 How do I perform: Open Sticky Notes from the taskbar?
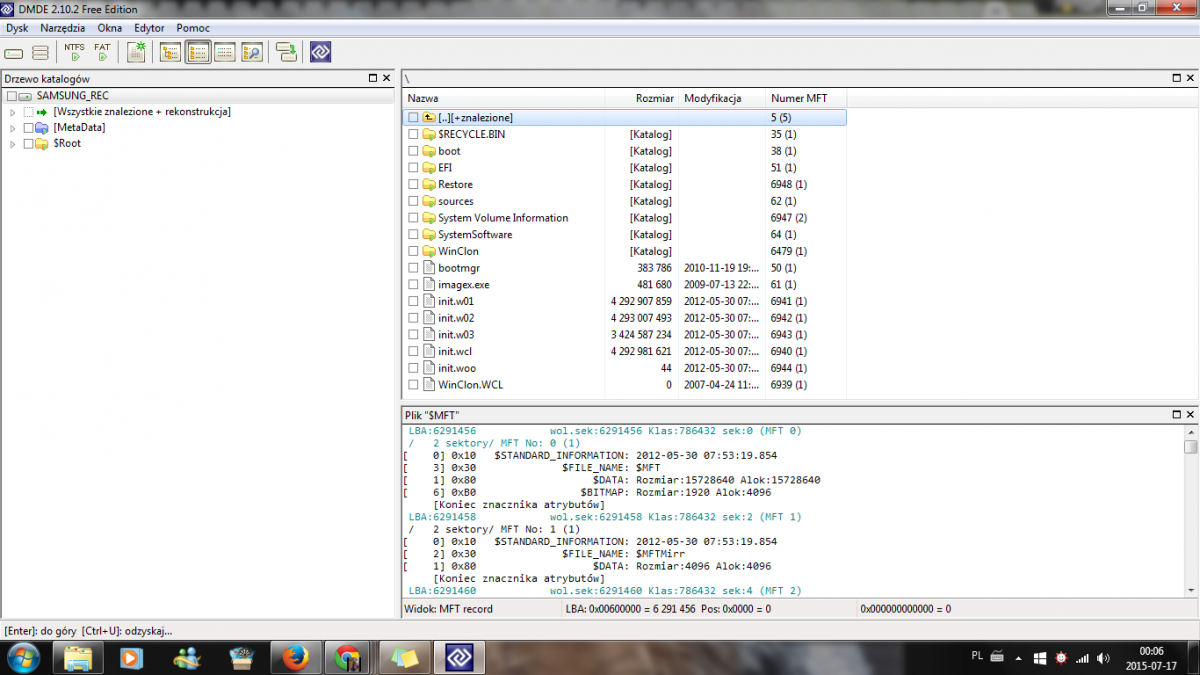pos(404,657)
